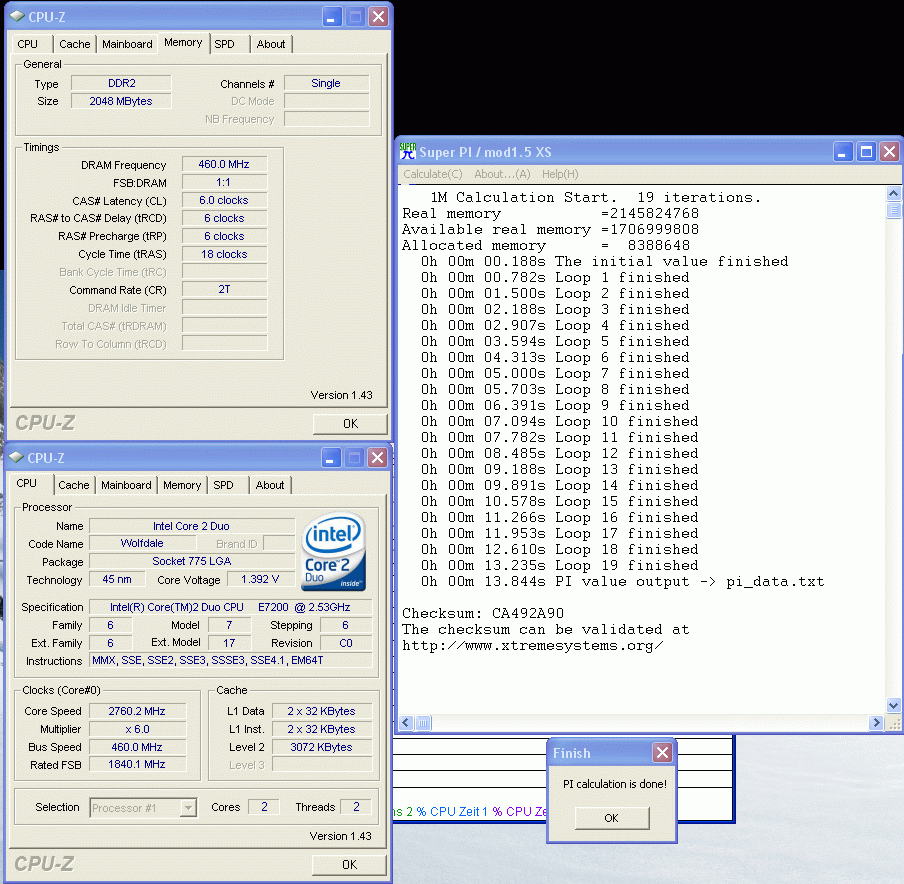Click the Super PI scroll down arrow
Image resolution: width=904 pixels, height=884 pixels.
(893, 705)
